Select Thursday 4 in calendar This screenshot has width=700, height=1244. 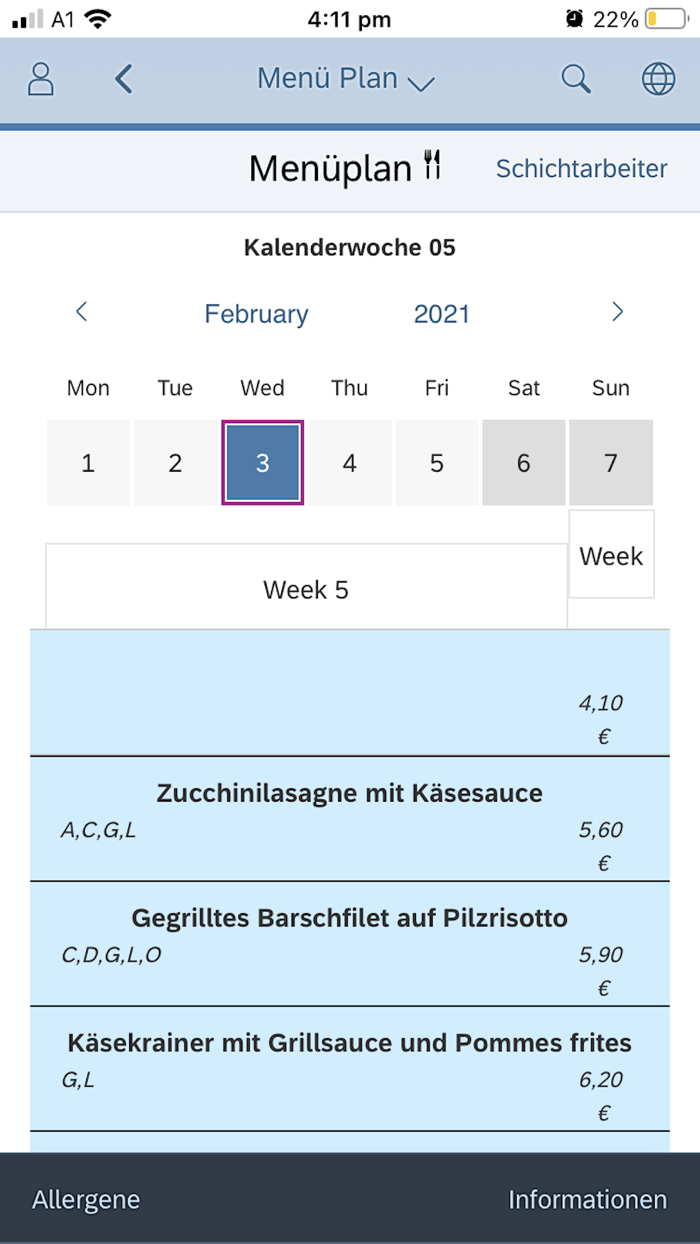click(349, 463)
